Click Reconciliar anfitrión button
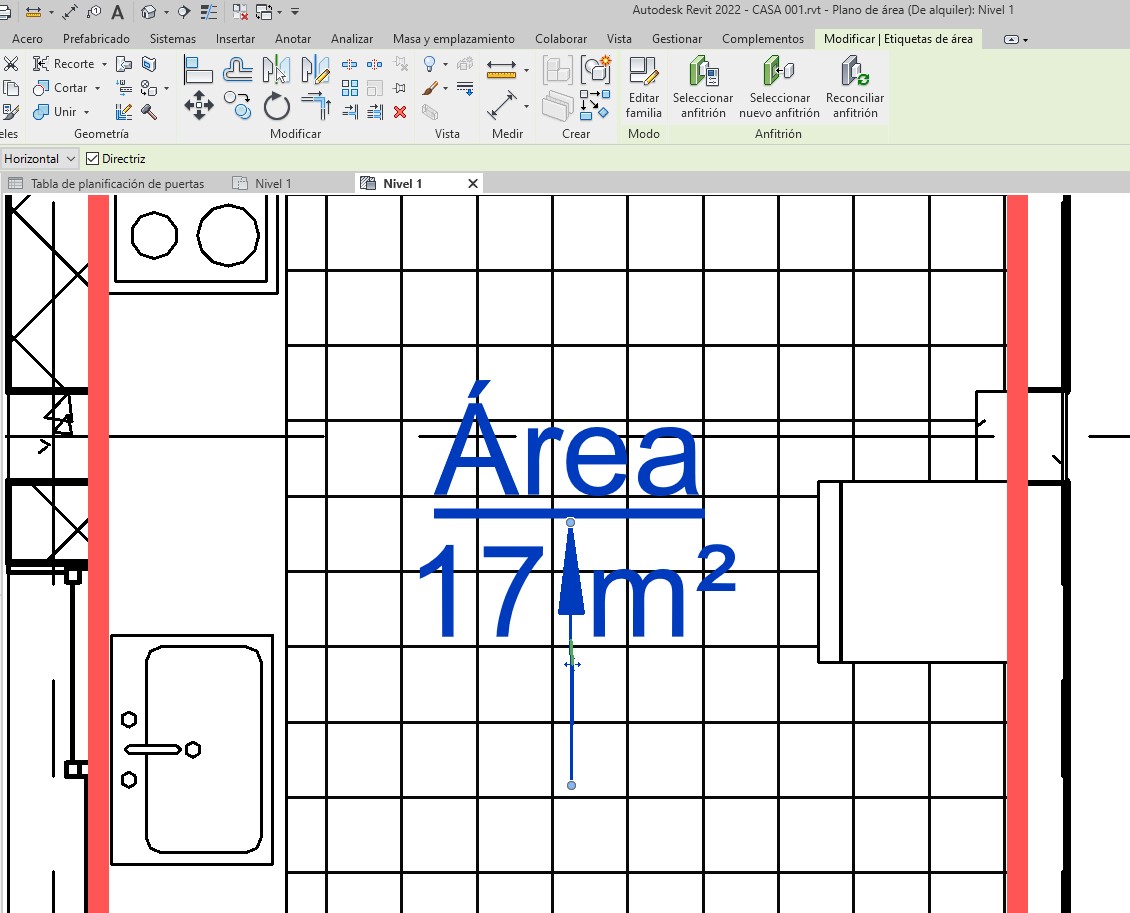The image size is (1130, 913). click(x=855, y=88)
